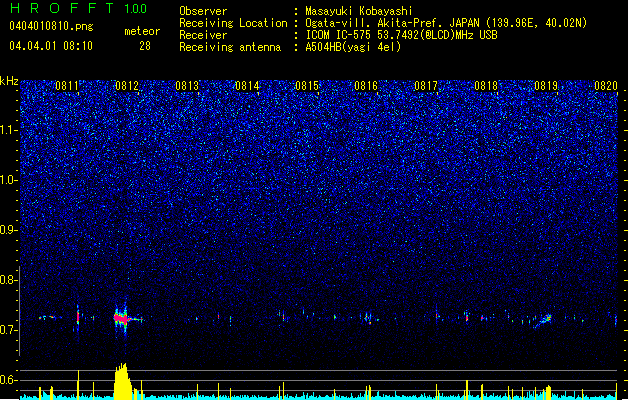Click the time marker 0816
This screenshot has height=400, width=629.
click(x=366, y=86)
